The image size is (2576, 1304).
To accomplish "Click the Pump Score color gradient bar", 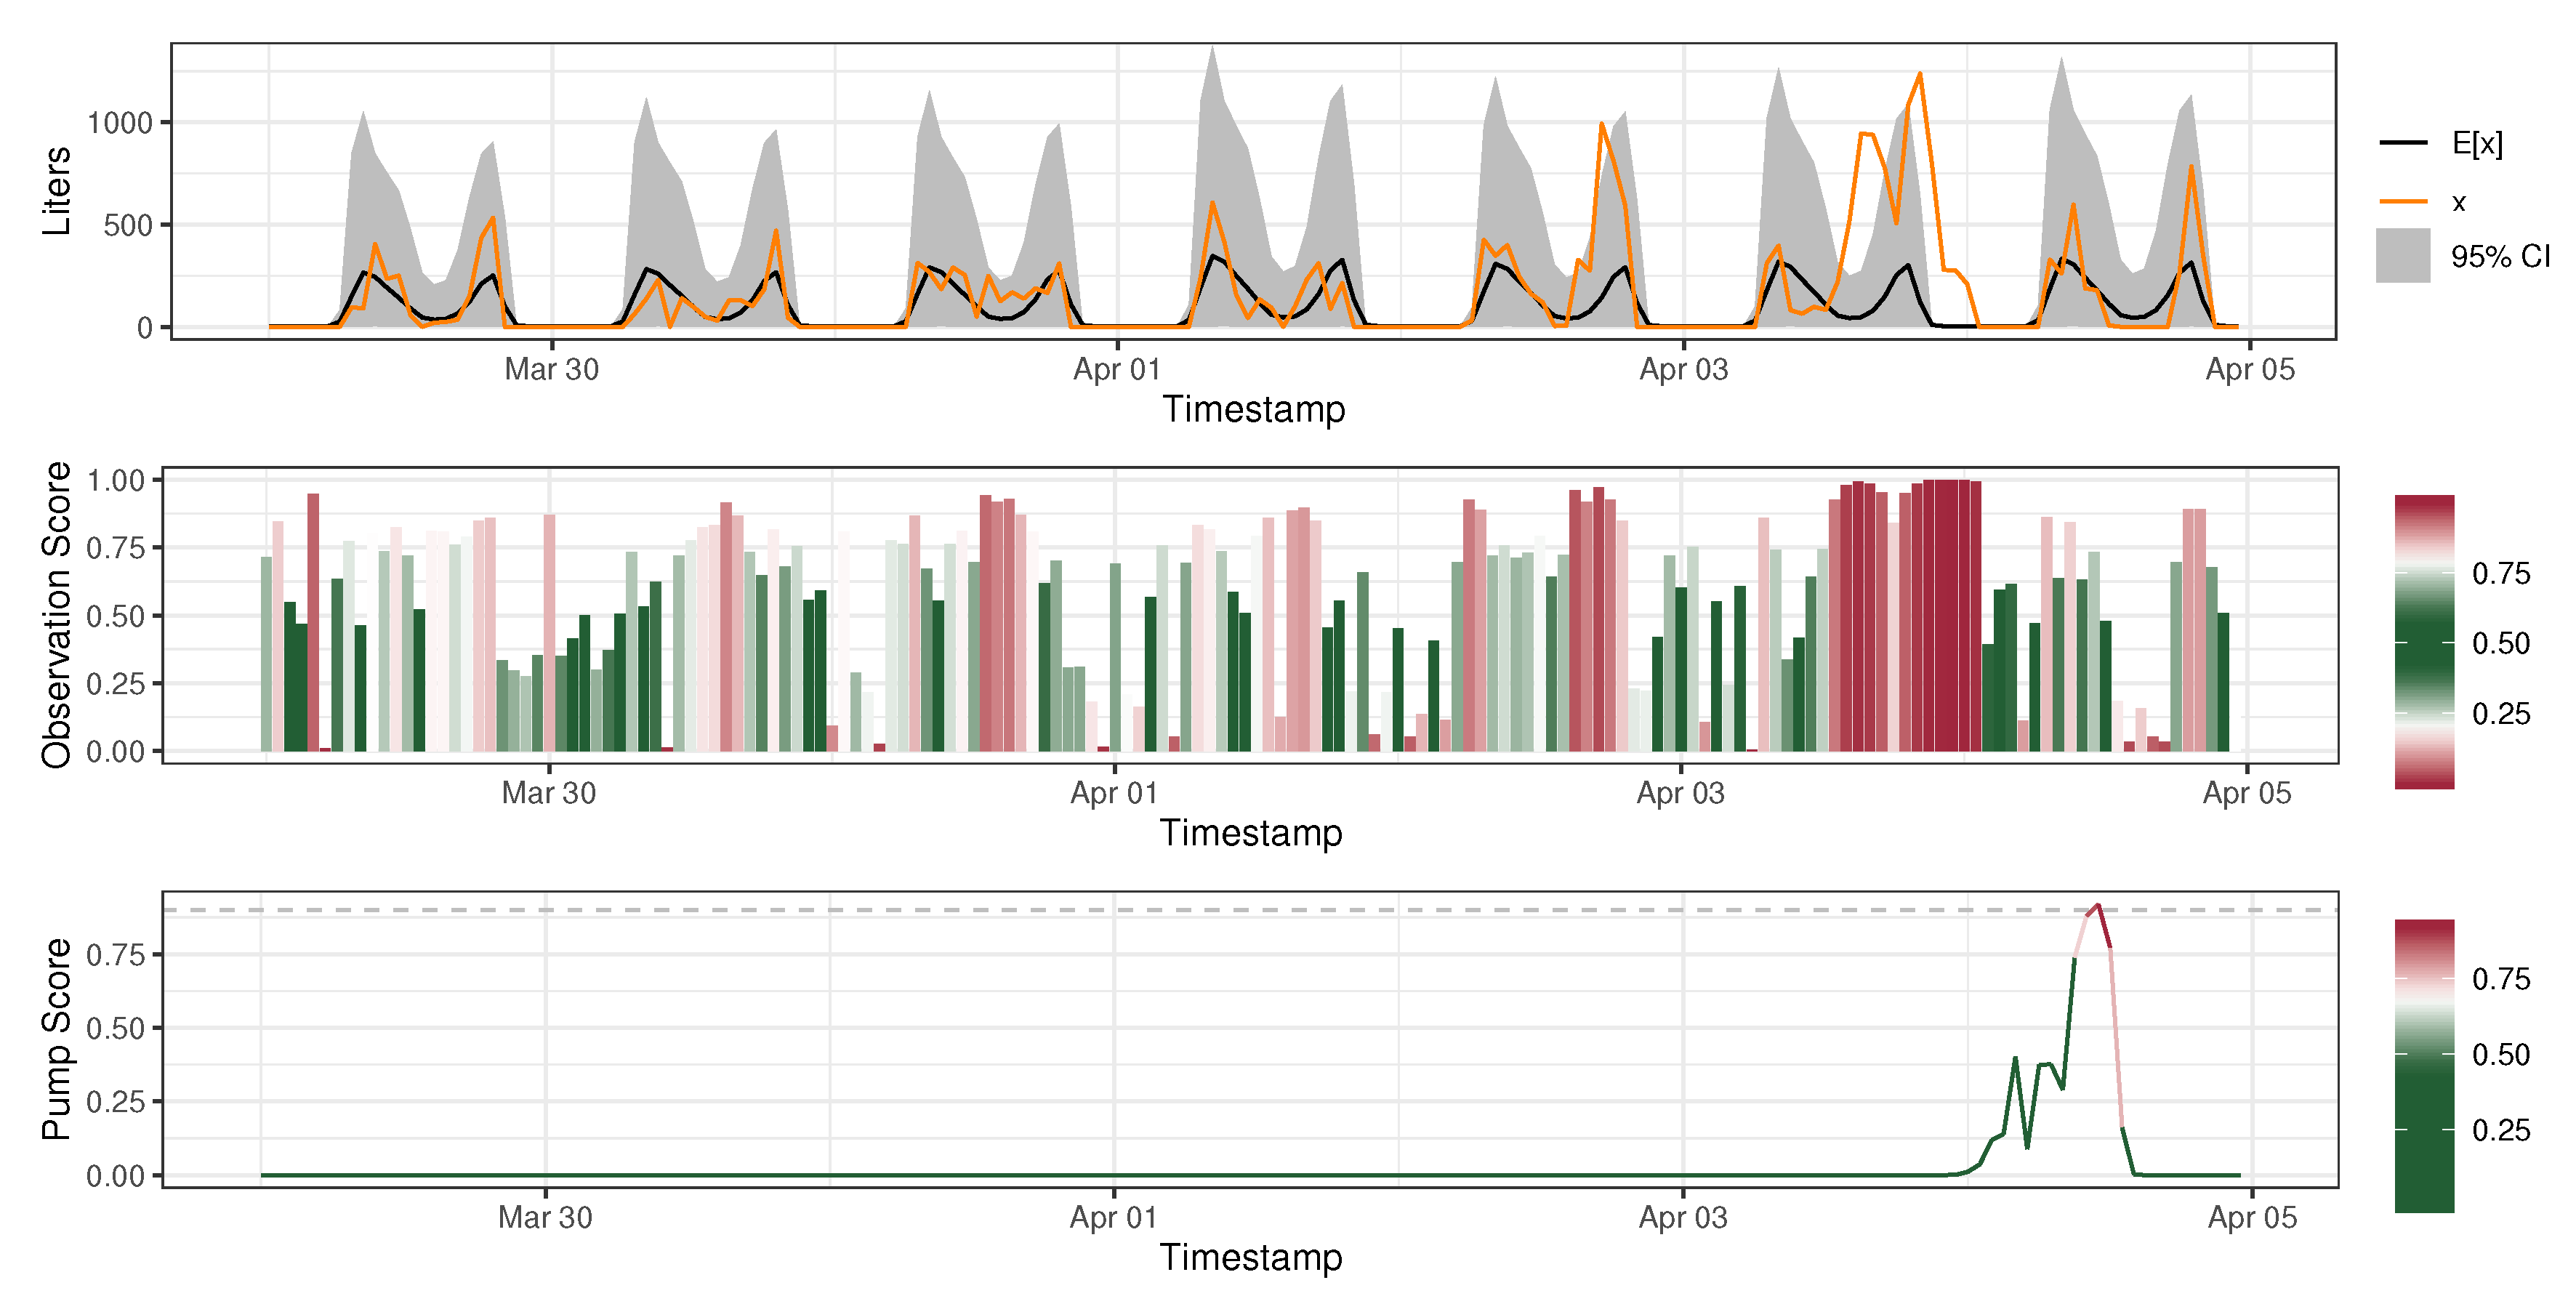I will click(2424, 1065).
